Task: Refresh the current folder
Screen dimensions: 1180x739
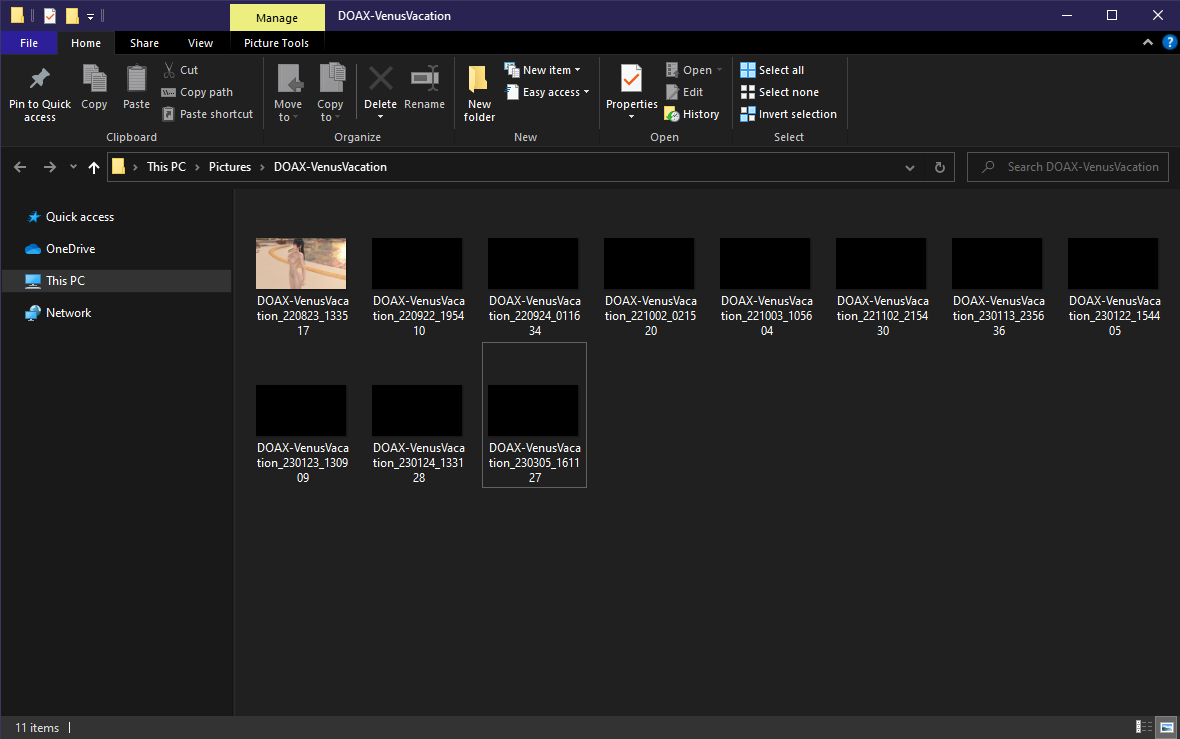Action: click(939, 167)
